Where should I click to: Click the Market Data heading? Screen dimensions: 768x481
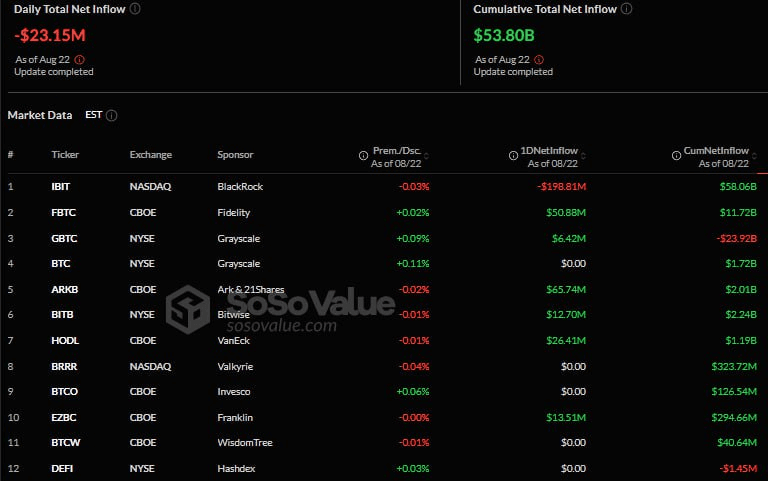40,115
